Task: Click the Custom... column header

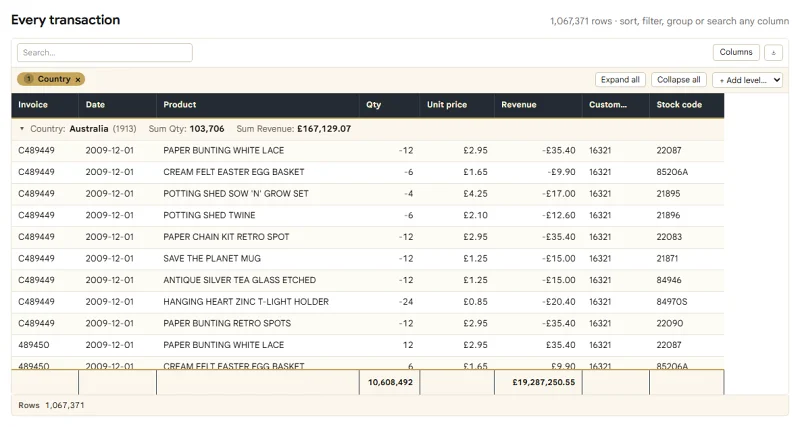Action: (x=616, y=105)
